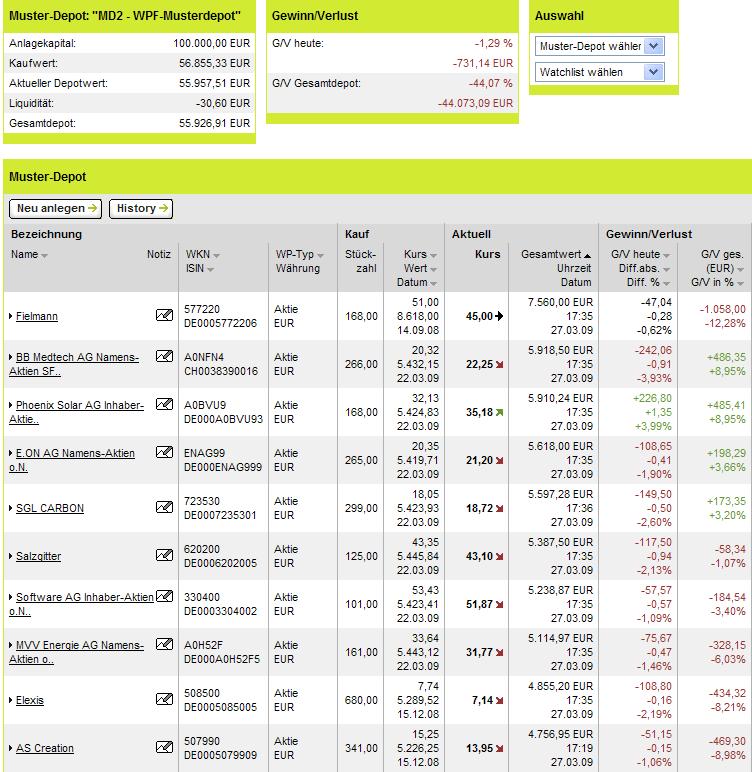Screen dimensions: 752x772
Task: Sort by WP-Typ column arrow
Action: 320,256
